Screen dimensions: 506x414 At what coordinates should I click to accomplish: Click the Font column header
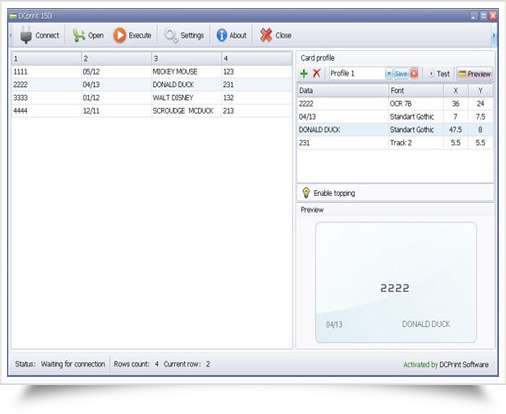(416, 91)
